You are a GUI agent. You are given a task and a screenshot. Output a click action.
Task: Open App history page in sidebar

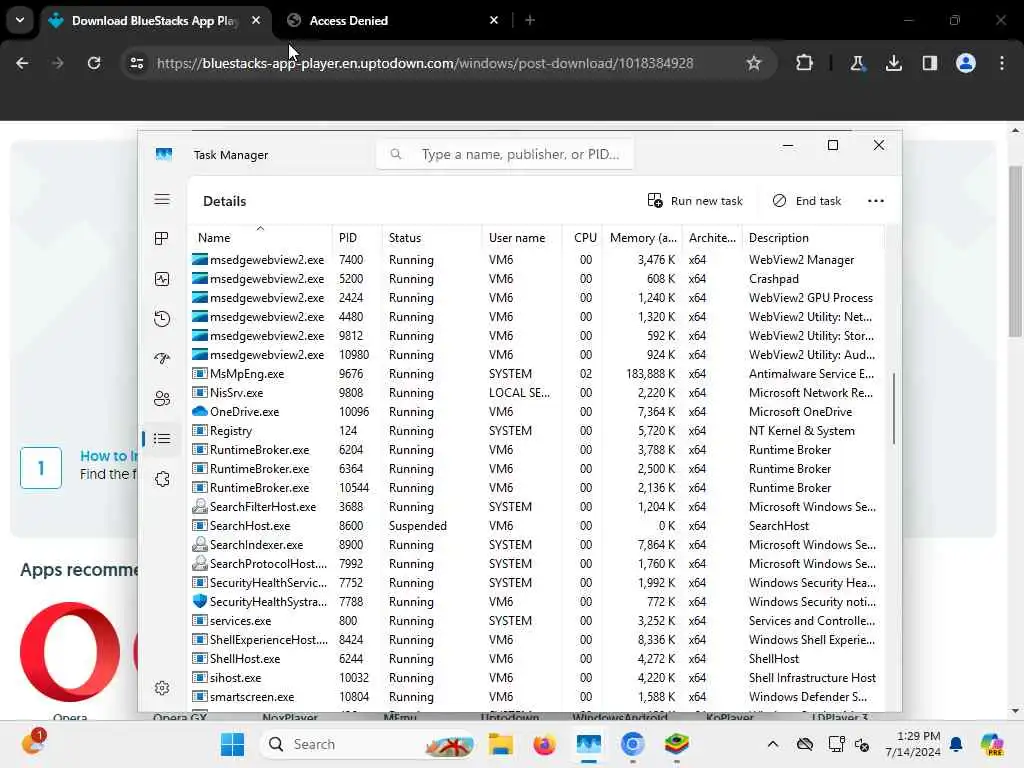pos(162,319)
